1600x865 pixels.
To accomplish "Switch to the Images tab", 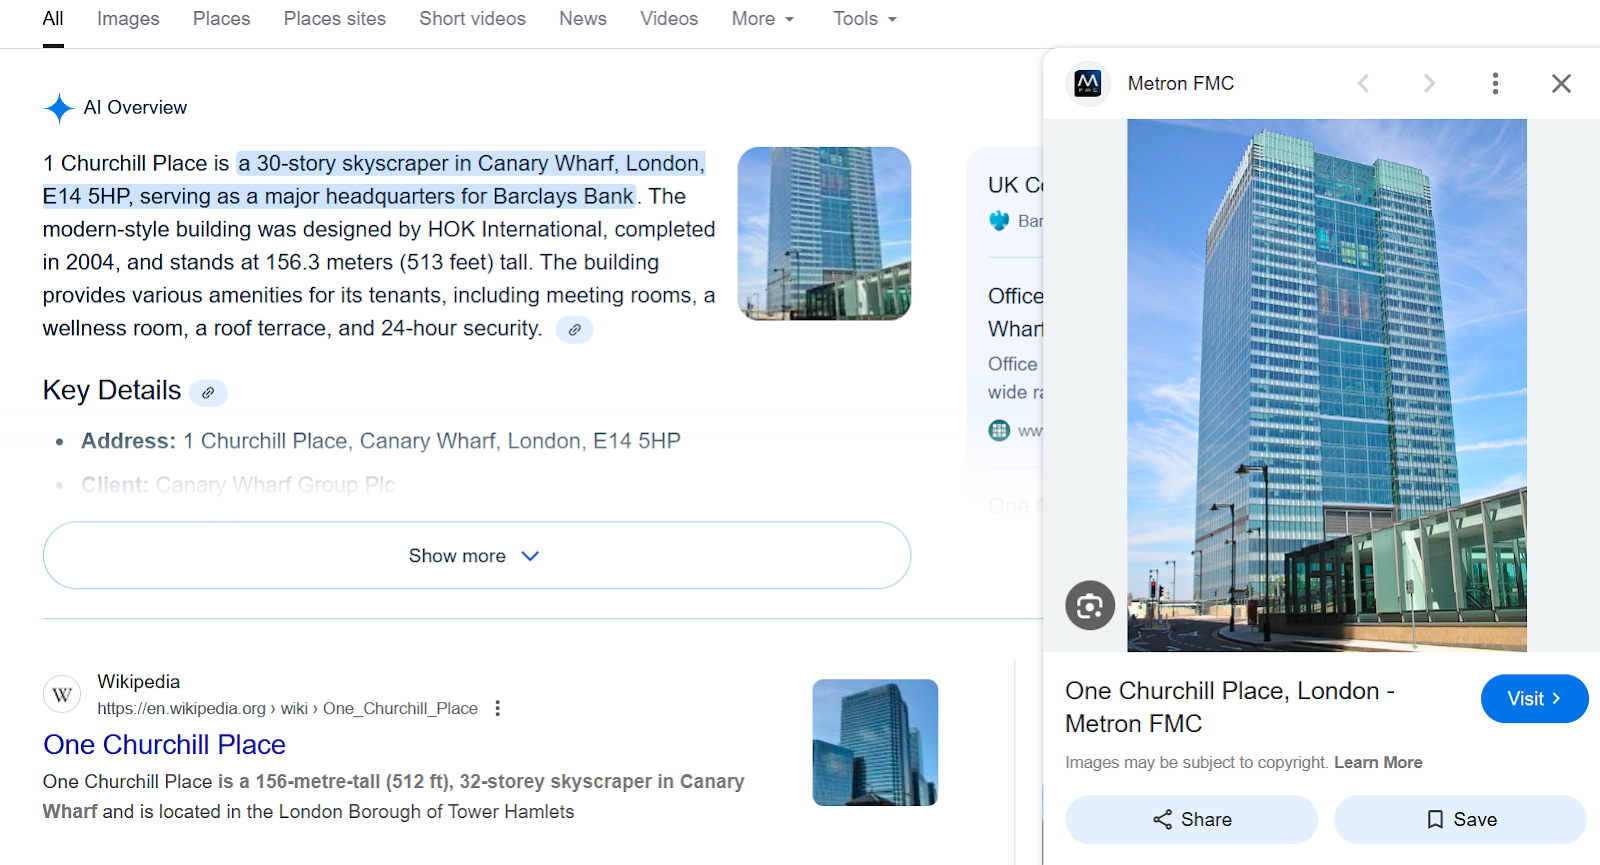I will pos(128,19).
